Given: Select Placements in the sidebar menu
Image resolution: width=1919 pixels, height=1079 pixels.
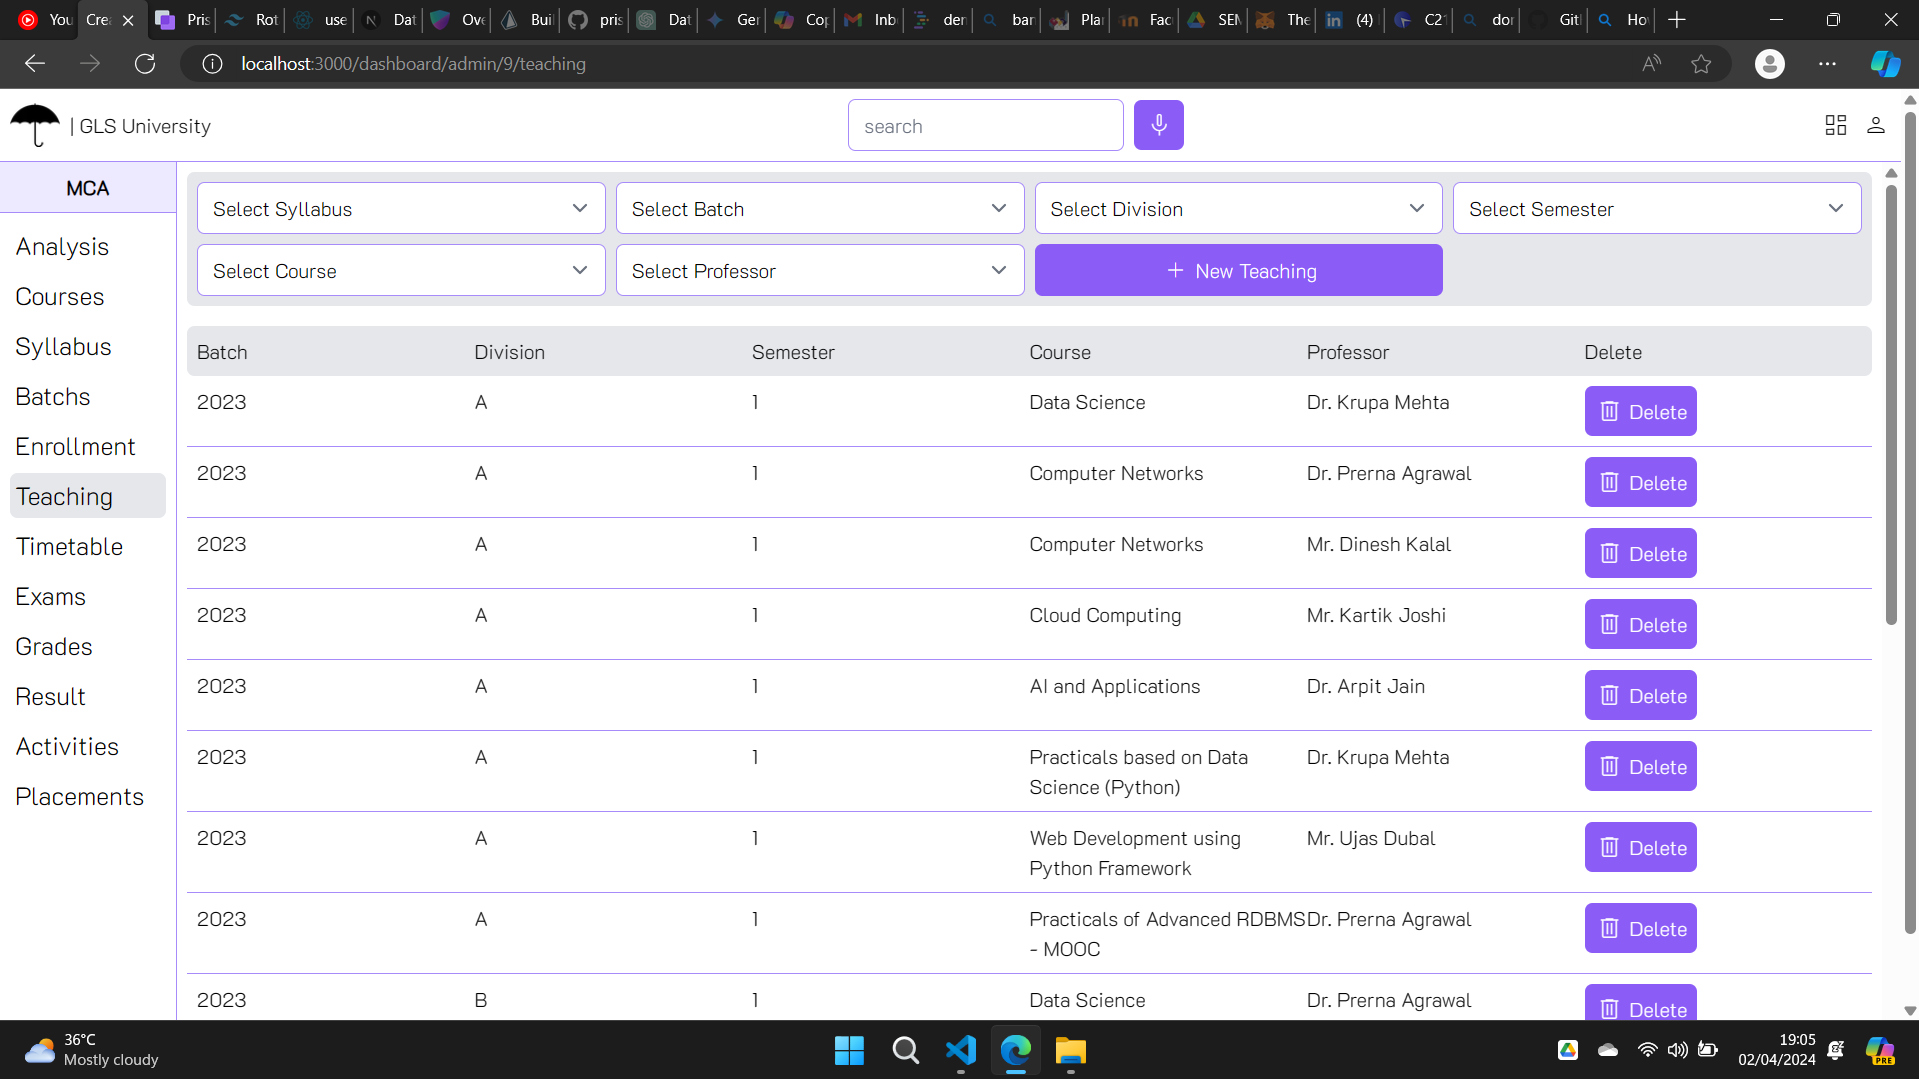Looking at the screenshot, I should click(x=79, y=797).
